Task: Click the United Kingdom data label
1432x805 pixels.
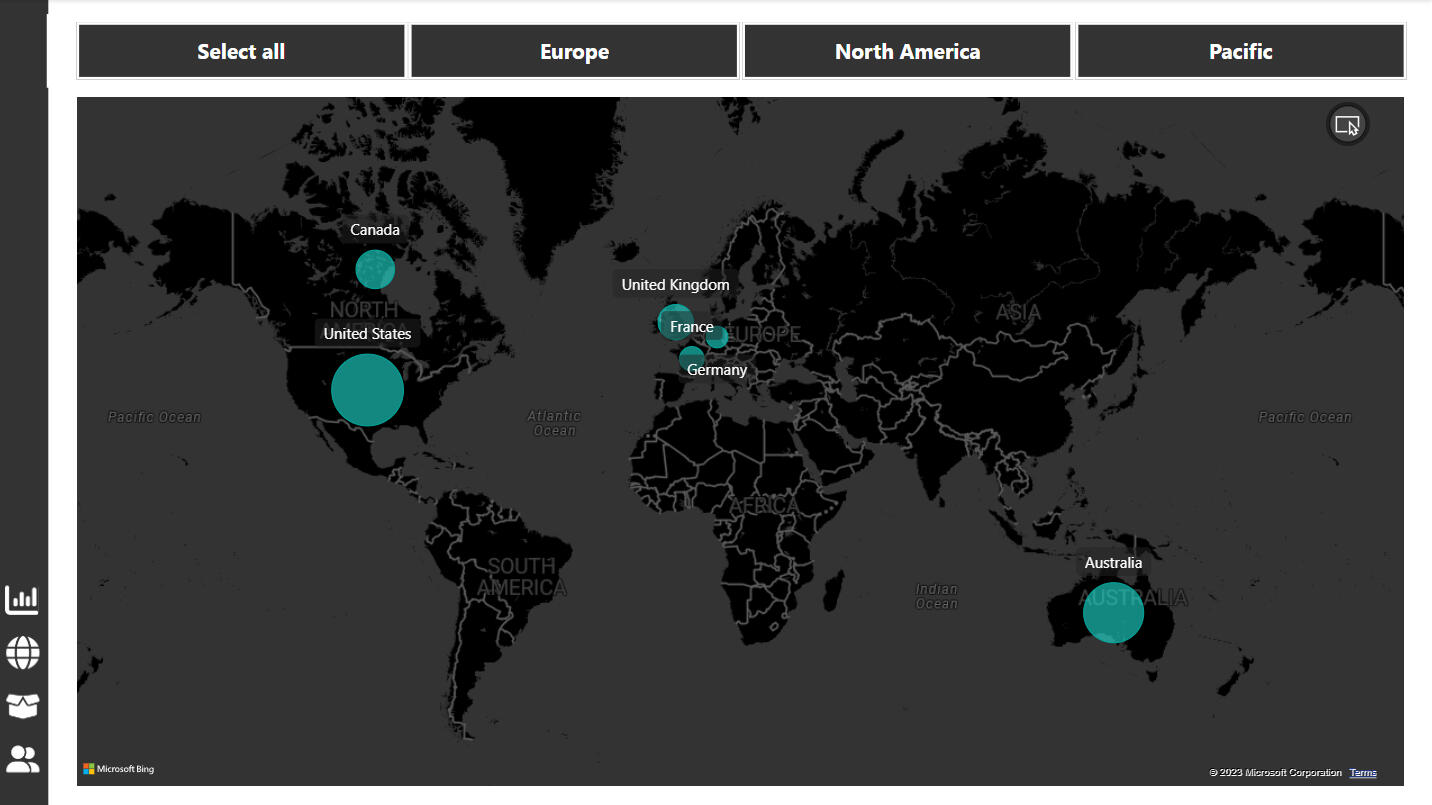Action: [675, 285]
